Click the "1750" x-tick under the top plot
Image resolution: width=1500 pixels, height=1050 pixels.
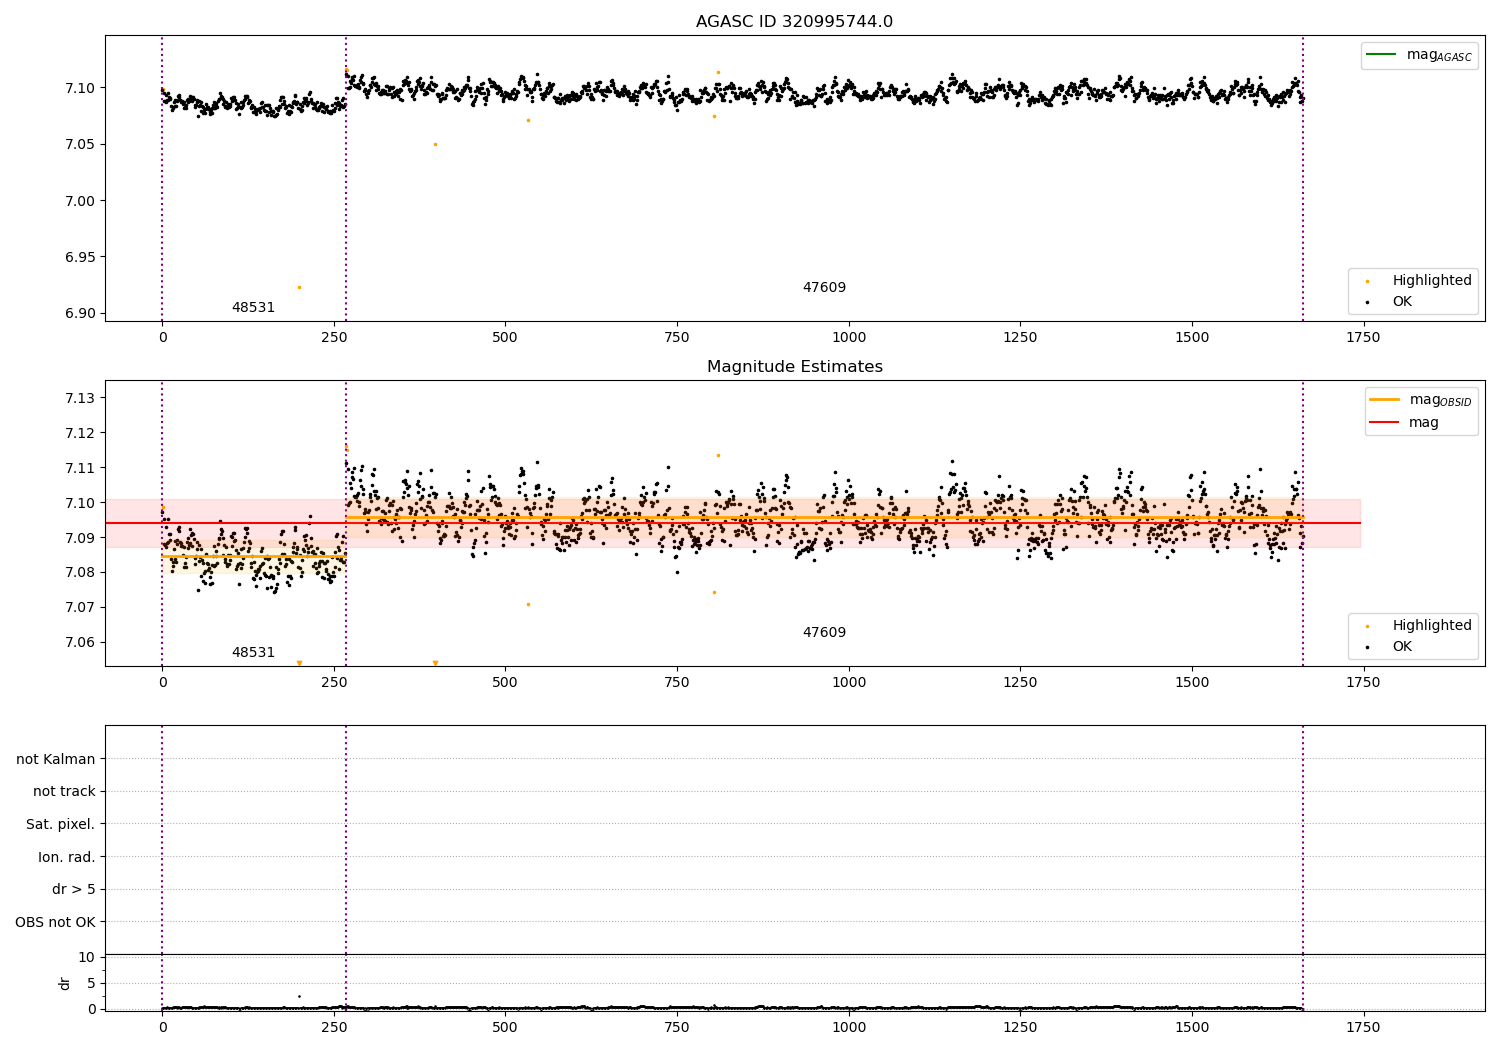coord(1363,338)
